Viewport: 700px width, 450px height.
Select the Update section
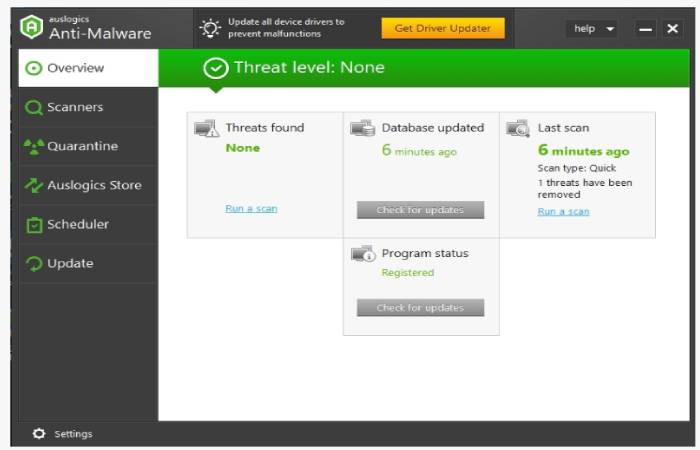pyautogui.click(x=88, y=263)
